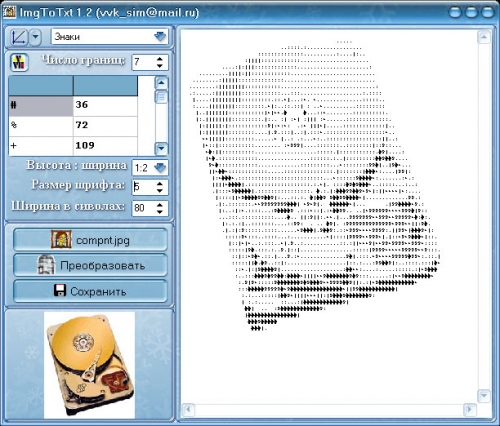500x426 pixels.
Task: Click into the Размер шрифта field
Action: pyautogui.click(x=144, y=187)
